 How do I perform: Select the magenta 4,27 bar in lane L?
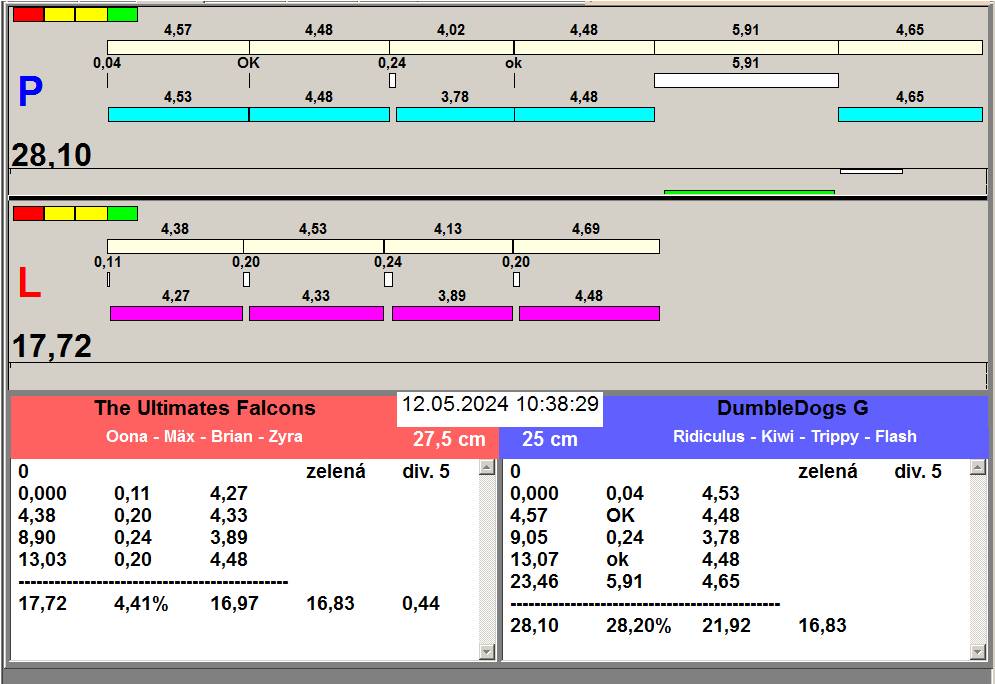point(176,313)
